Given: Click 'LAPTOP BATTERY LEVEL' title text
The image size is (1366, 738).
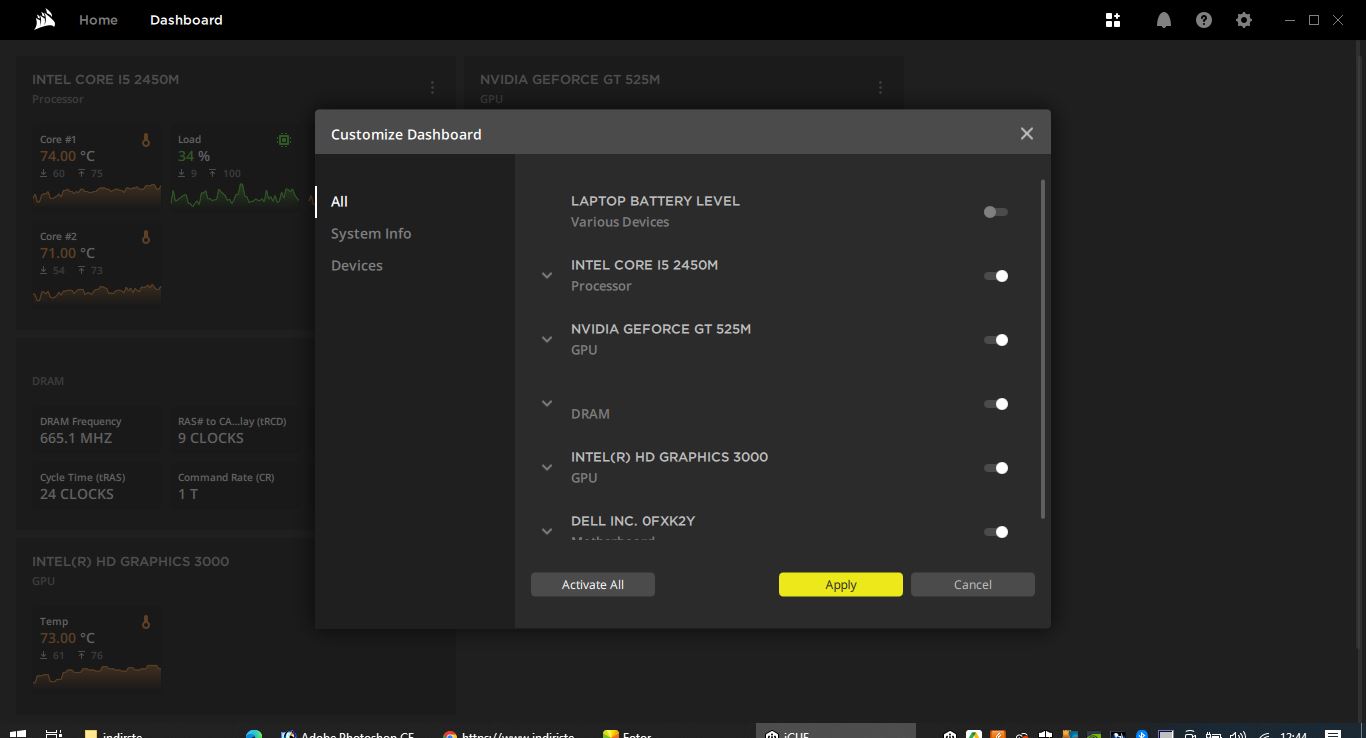Looking at the screenshot, I should point(655,201).
